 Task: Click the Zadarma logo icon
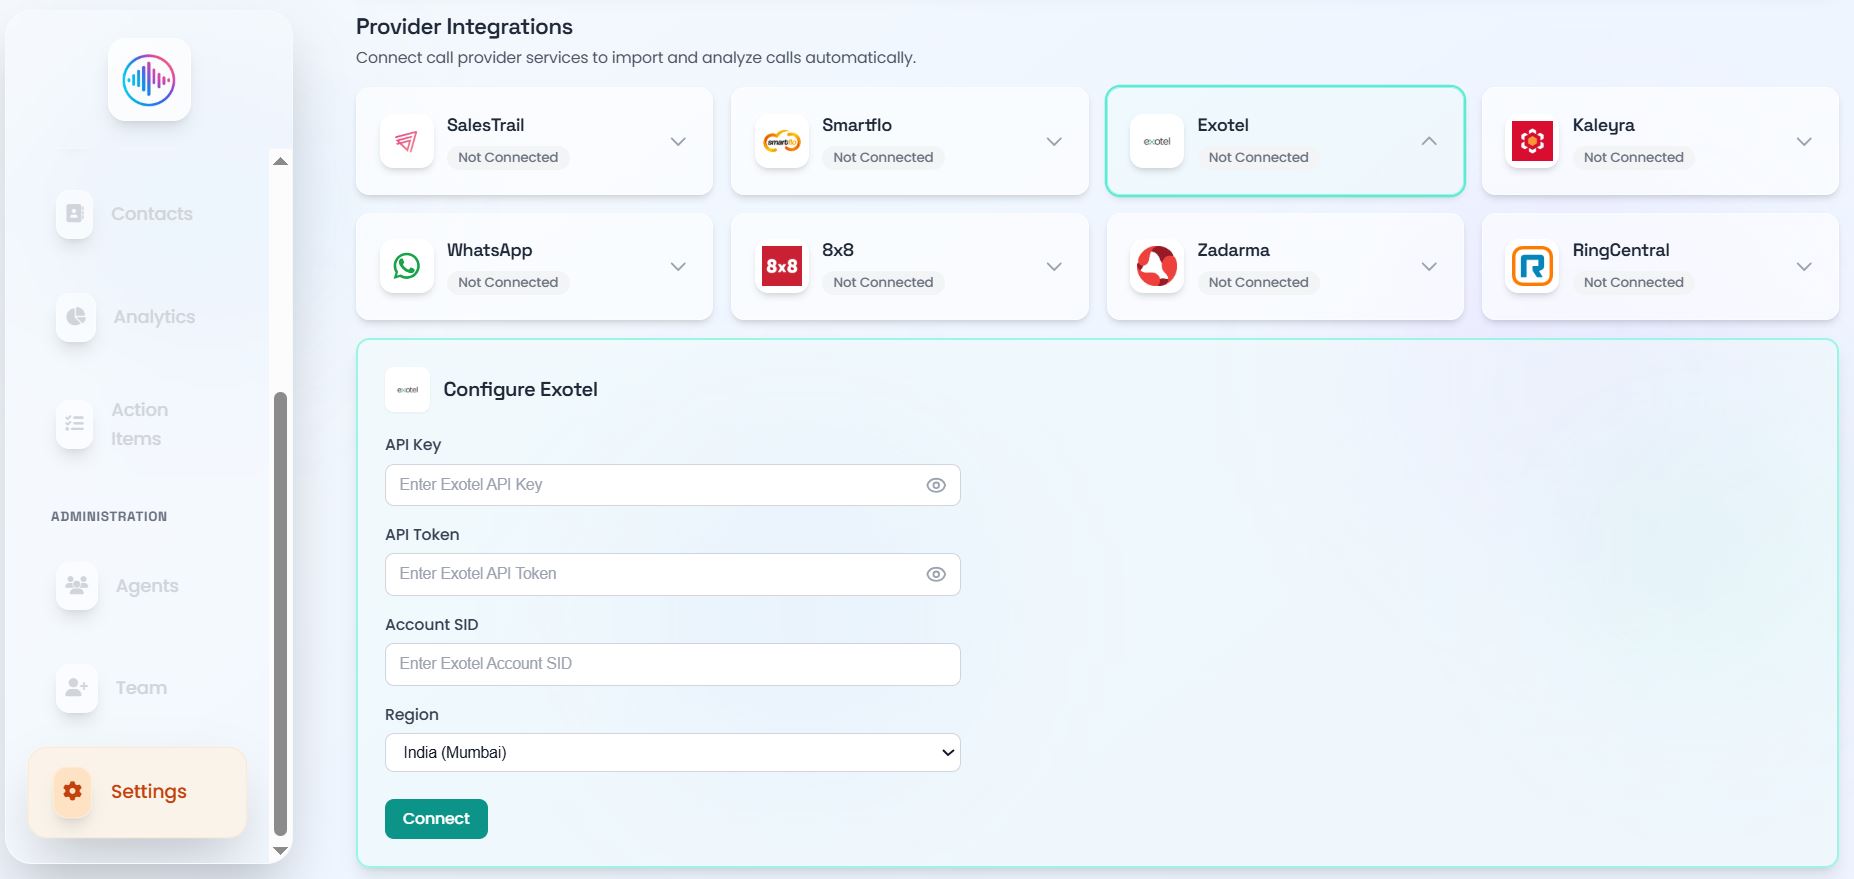coord(1157,266)
